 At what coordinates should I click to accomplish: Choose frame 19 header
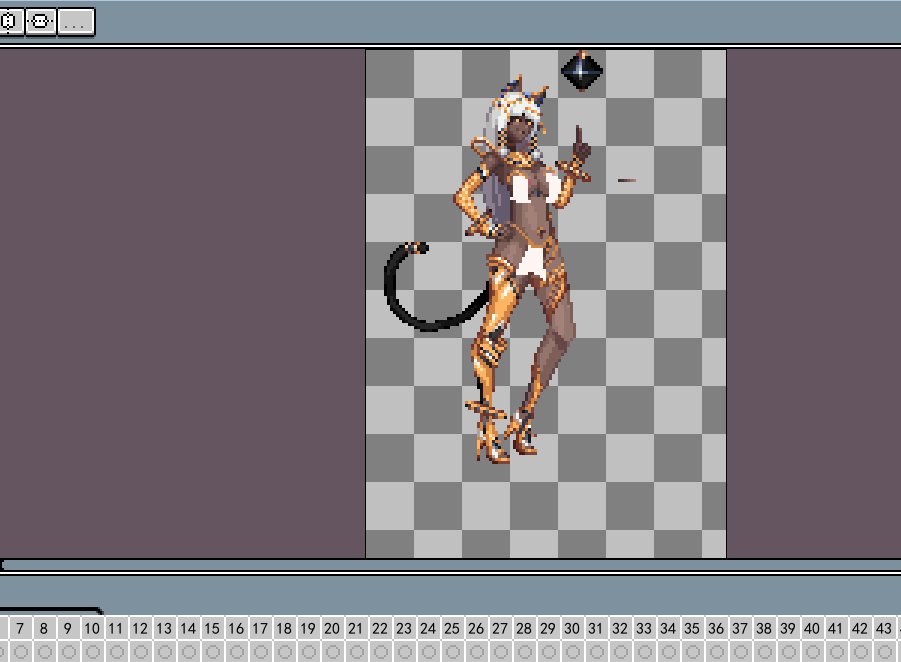308,628
